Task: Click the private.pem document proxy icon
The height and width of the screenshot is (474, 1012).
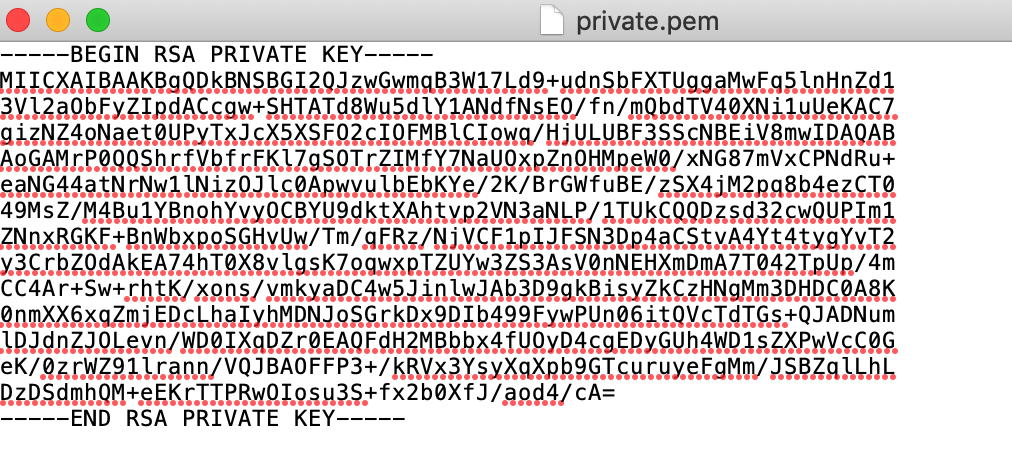Action: pos(552,20)
